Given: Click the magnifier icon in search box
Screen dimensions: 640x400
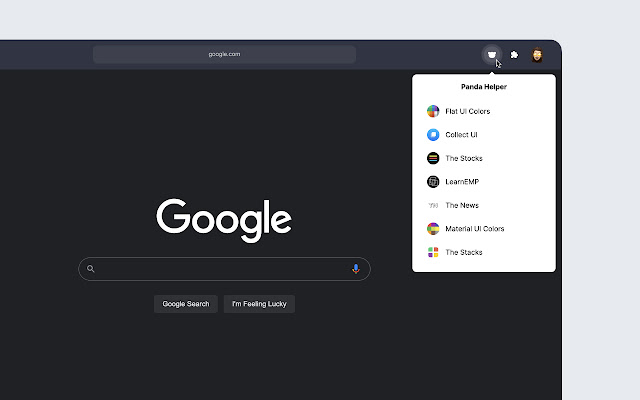Looking at the screenshot, I should [x=91, y=269].
